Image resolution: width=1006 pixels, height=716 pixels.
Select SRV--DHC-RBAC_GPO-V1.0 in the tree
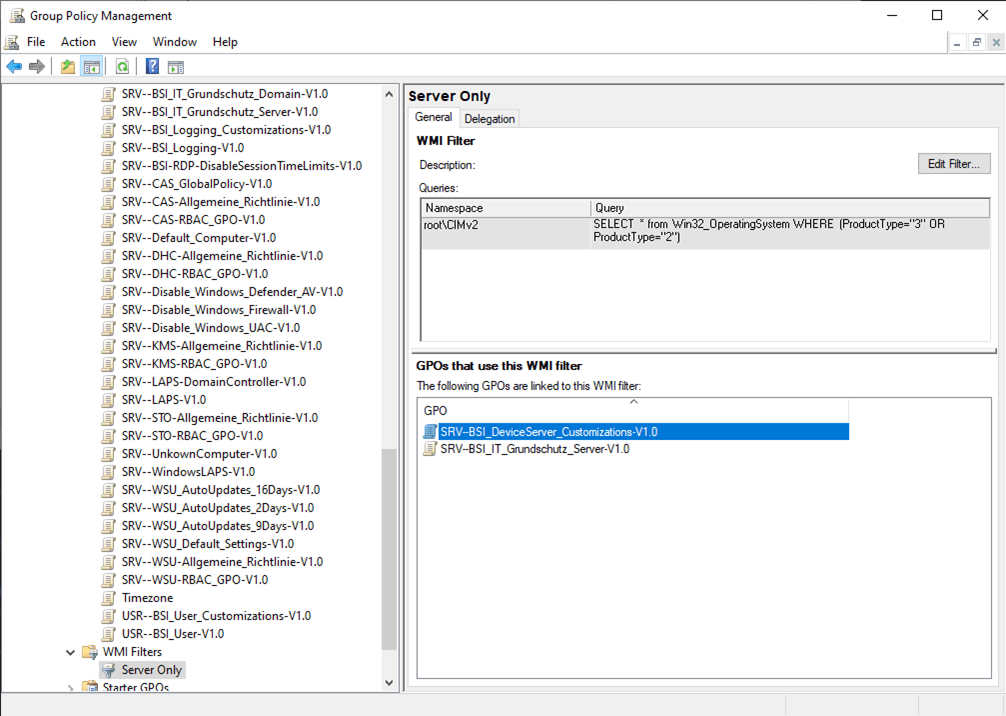pyautogui.click(x=195, y=273)
